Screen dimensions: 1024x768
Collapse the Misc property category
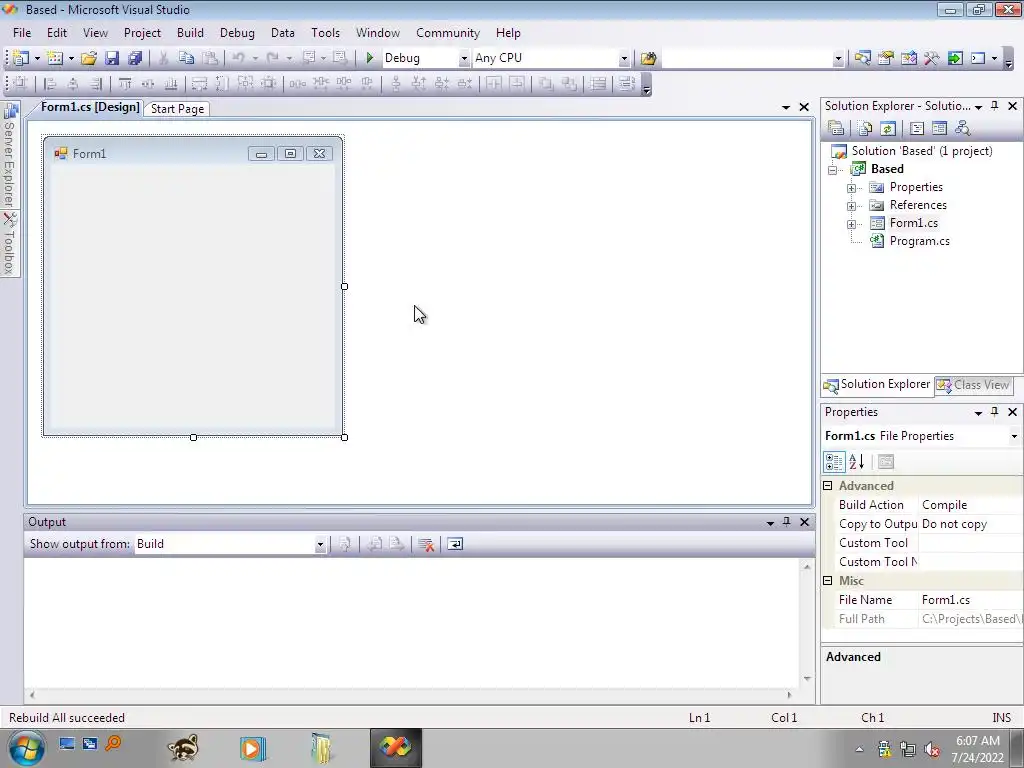pos(827,581)
